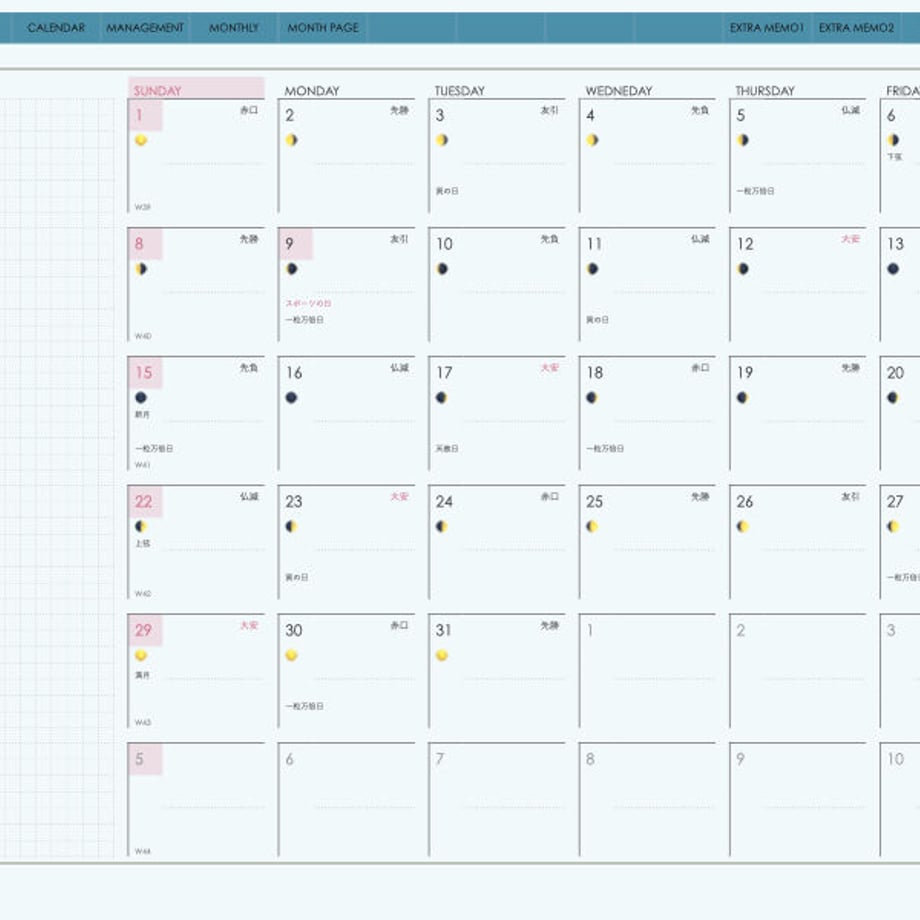Open the EXTRA MEMO2 tab
The width and height of the screenshot is (920, 920).
coord(856,28)
